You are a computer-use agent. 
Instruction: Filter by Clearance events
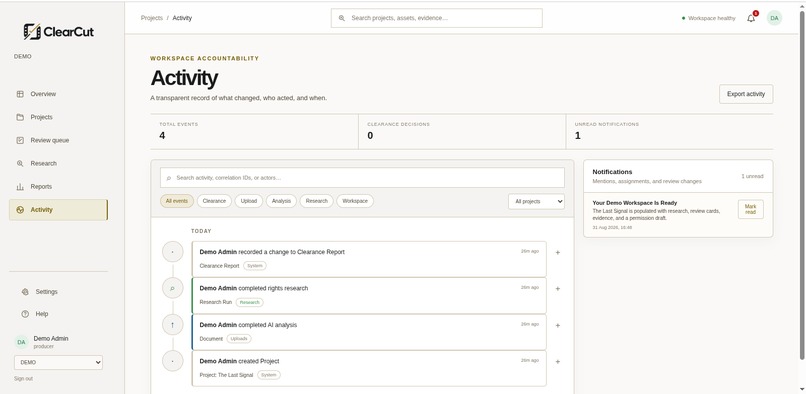[214, 201]
